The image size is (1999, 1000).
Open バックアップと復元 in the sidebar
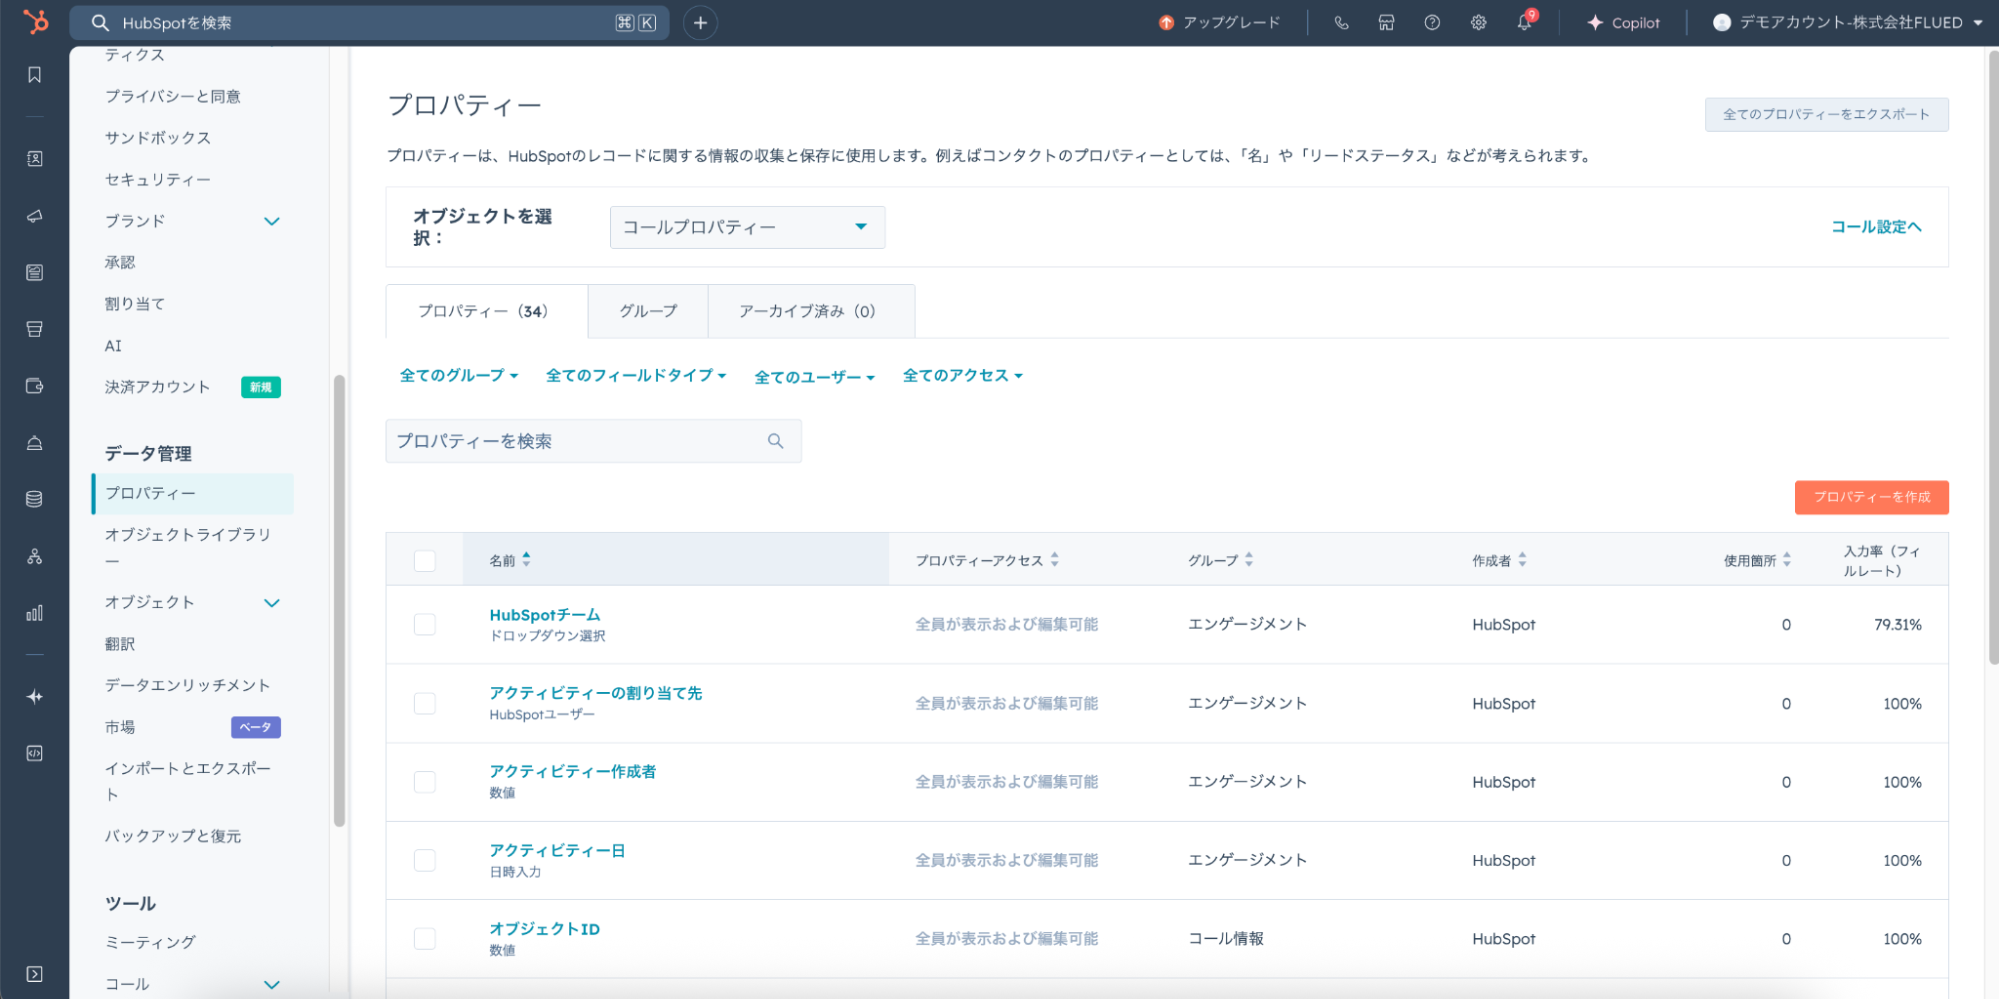pos(173,837)
